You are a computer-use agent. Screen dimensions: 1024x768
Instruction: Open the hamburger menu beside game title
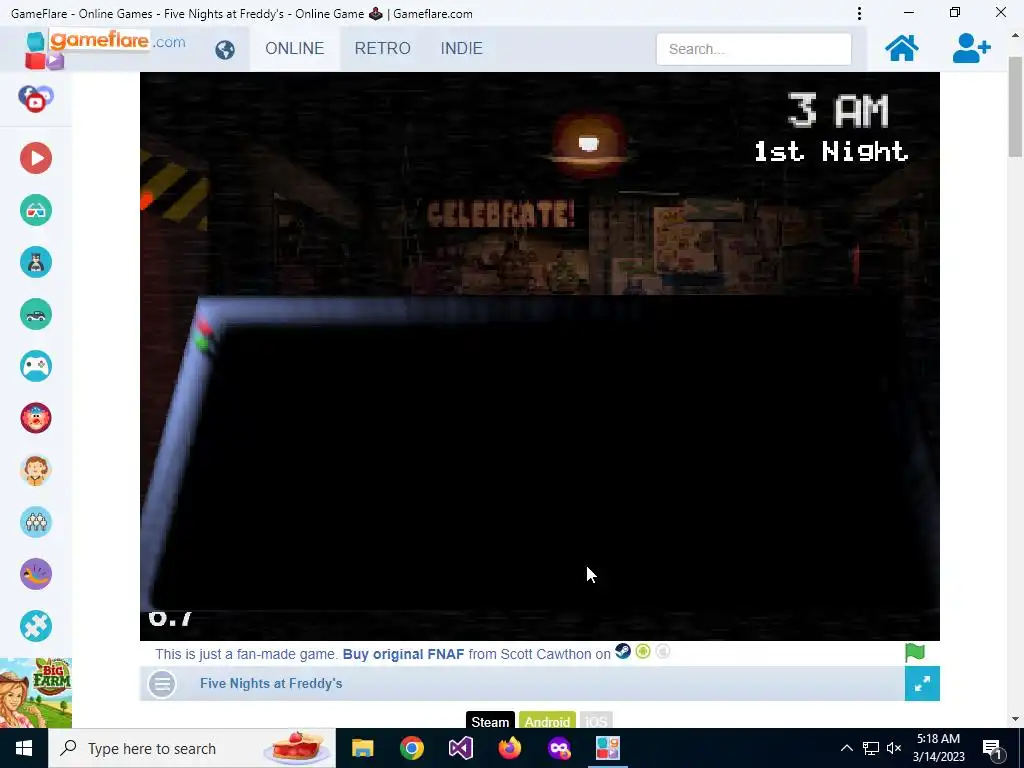[162, 684]
